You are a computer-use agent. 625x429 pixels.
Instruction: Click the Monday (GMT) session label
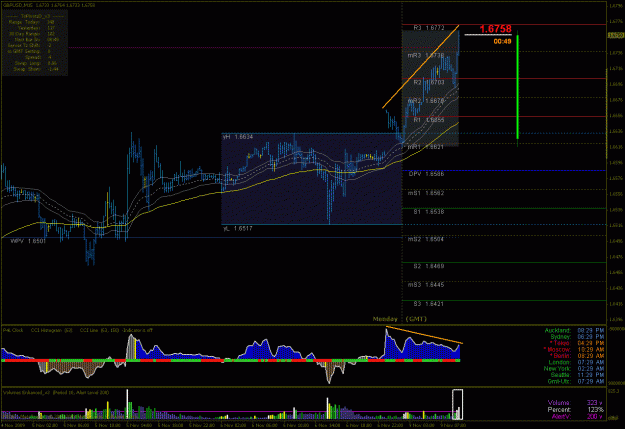coord(400,319)
